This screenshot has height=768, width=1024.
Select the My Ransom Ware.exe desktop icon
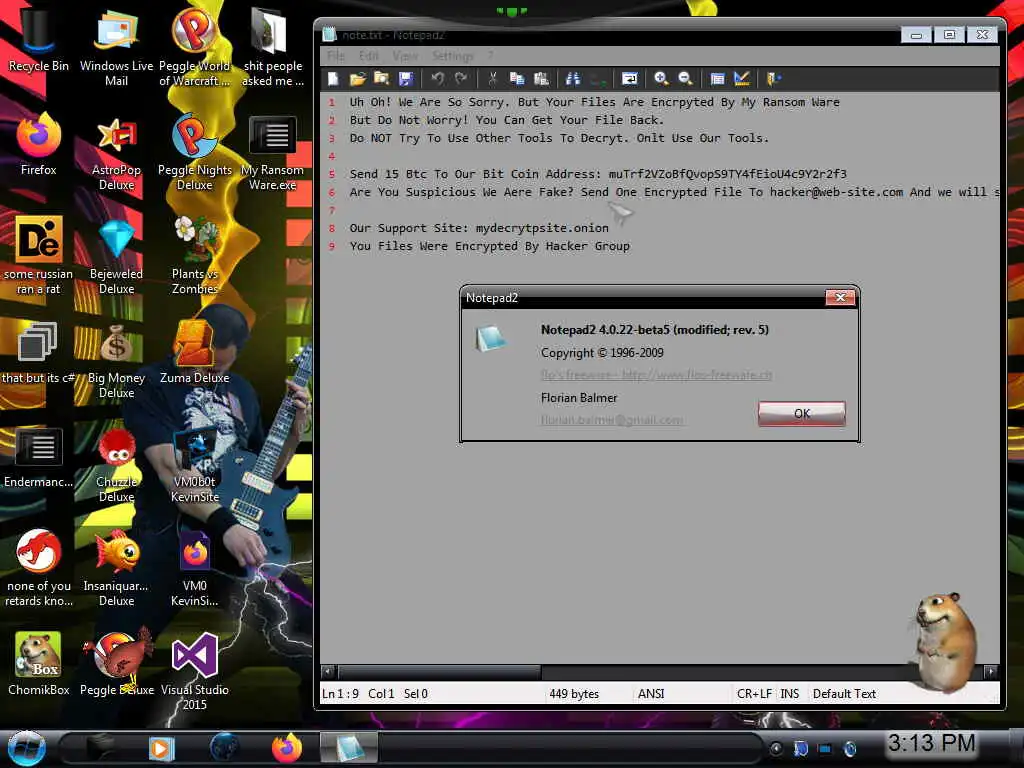(272, 152)
